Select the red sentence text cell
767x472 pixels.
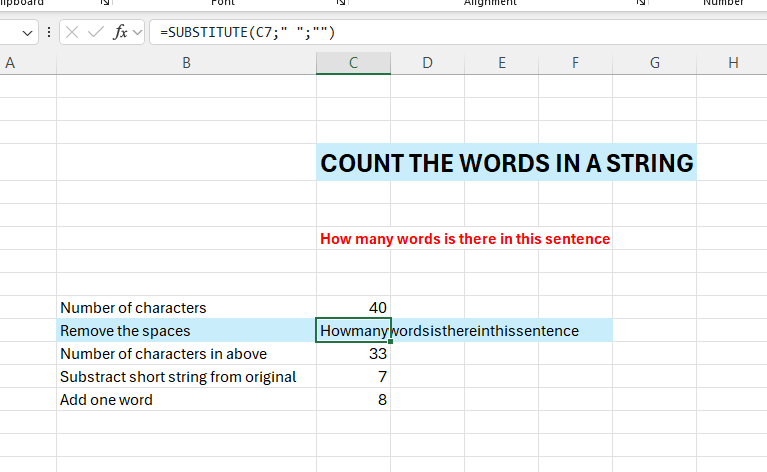(465, 239)
